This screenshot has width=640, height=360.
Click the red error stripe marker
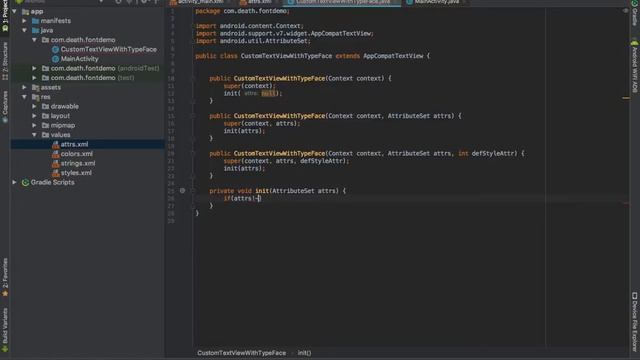pos(626,203)
